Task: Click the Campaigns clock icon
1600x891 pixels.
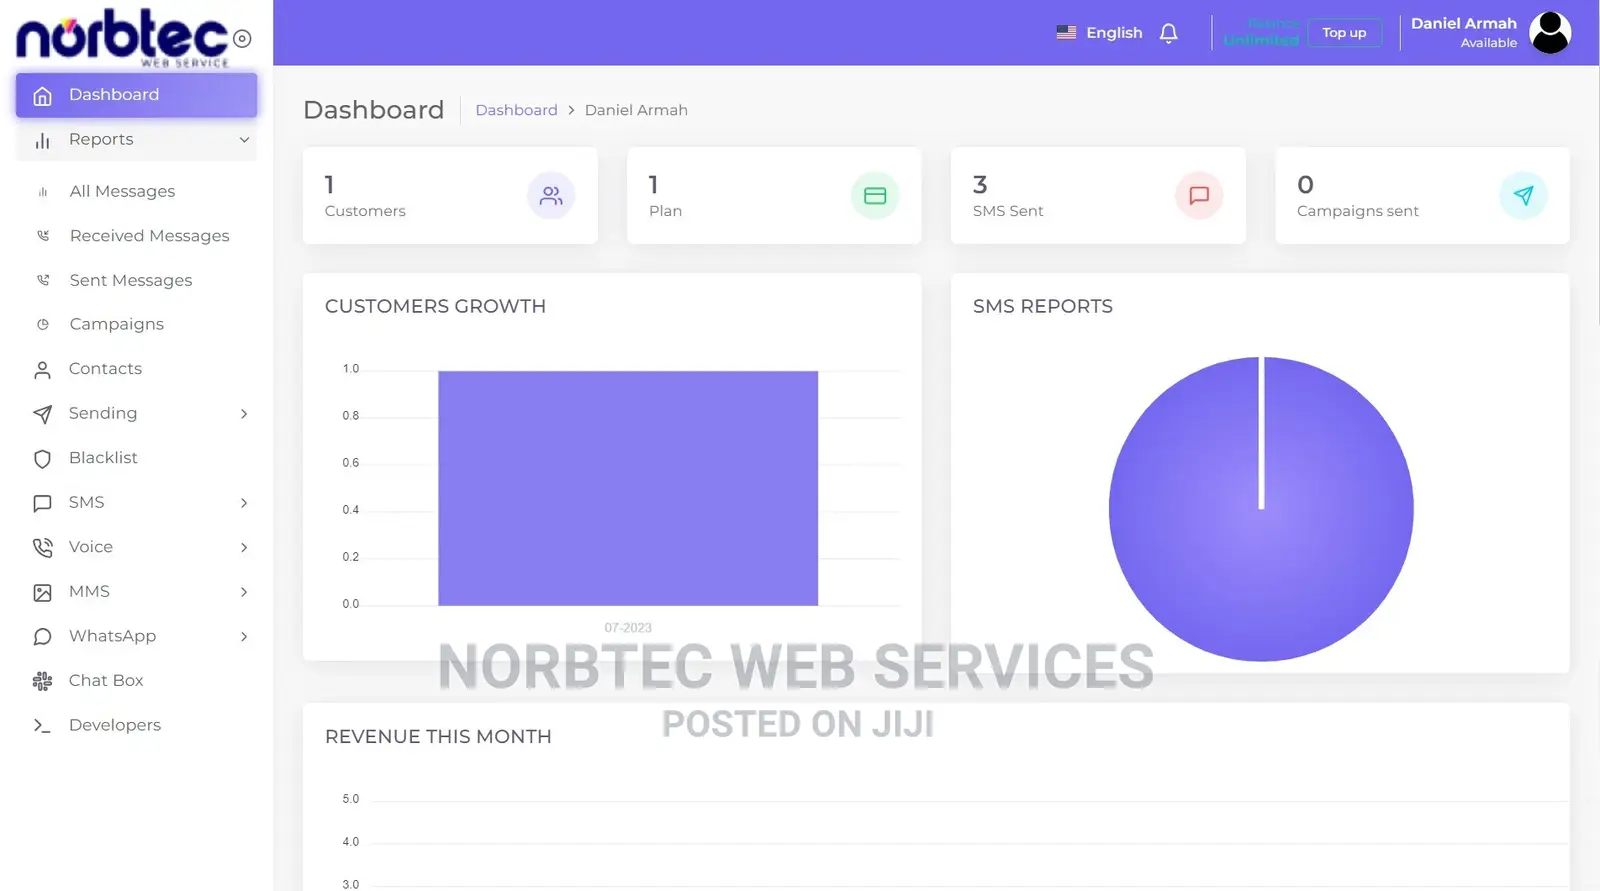Action: pyautogui.click(x=43, y=325)
